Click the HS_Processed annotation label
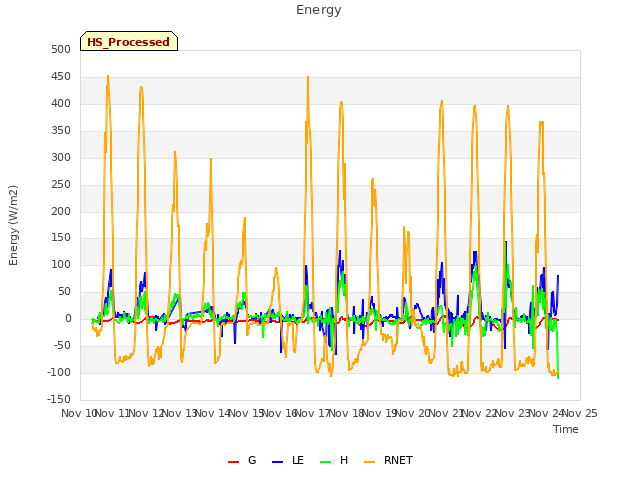This screenshot has width=640, height=480. click(x=129, y=42)
